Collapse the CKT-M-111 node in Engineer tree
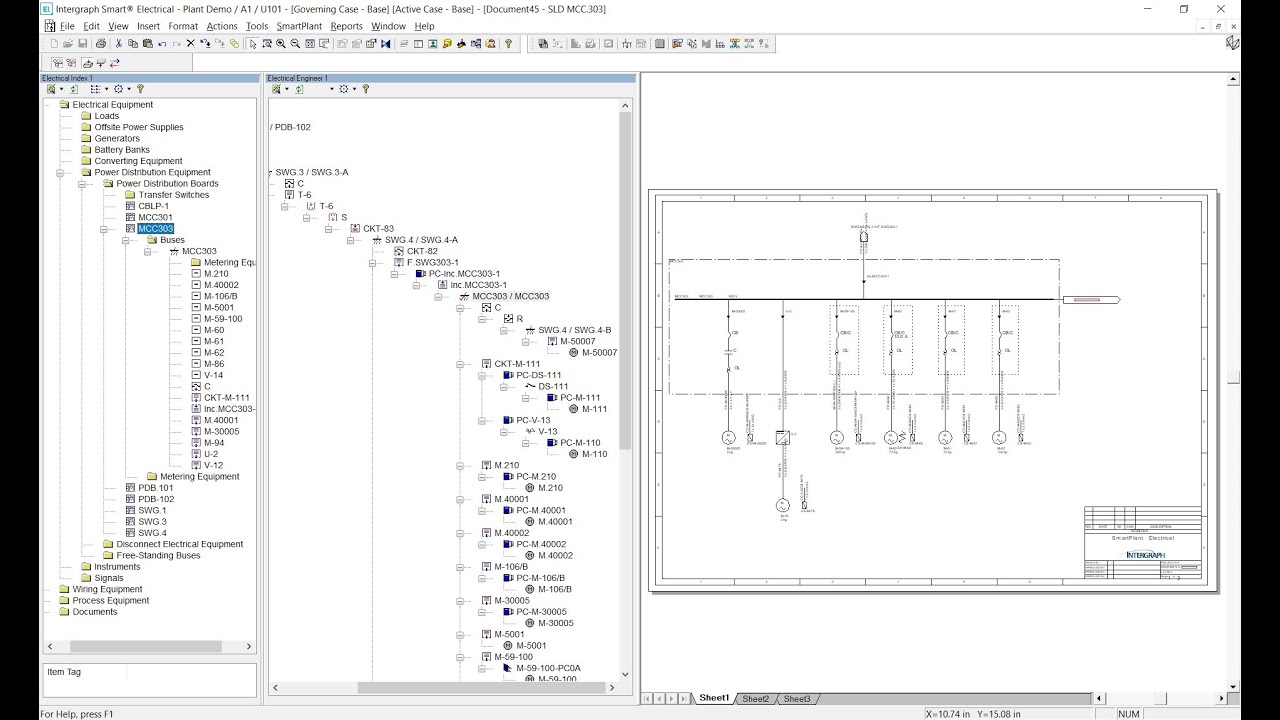The width and height of the screenshot is (1280, 720). pos(459,364)
